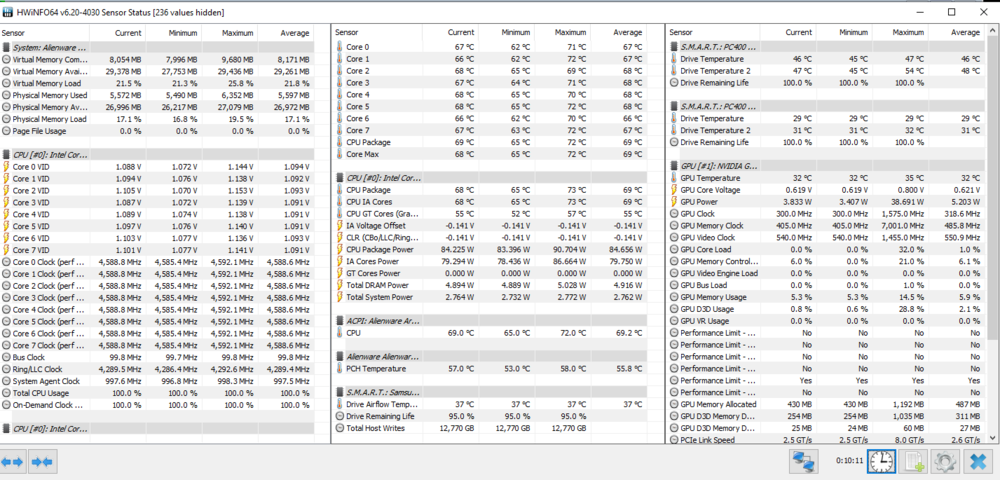Screen dimensions: 1000x480
Task: Click the expand sensor columns arrows button
Action: click(x=13, y=461)
